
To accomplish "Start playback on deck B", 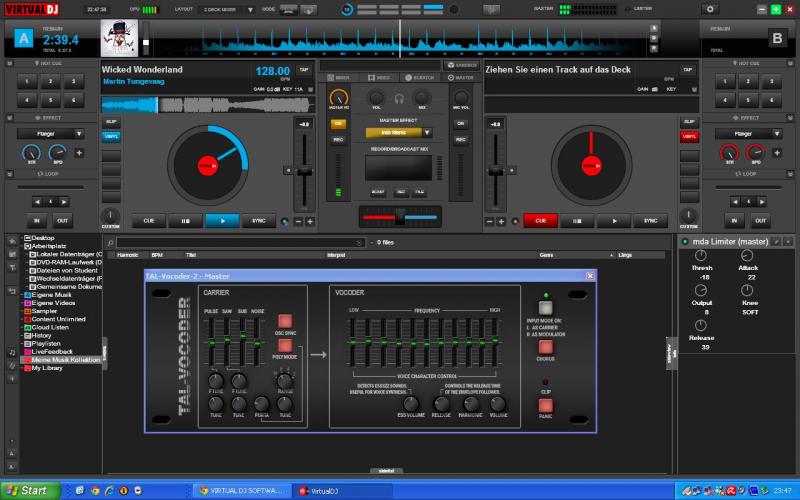I will click(614, 221).
